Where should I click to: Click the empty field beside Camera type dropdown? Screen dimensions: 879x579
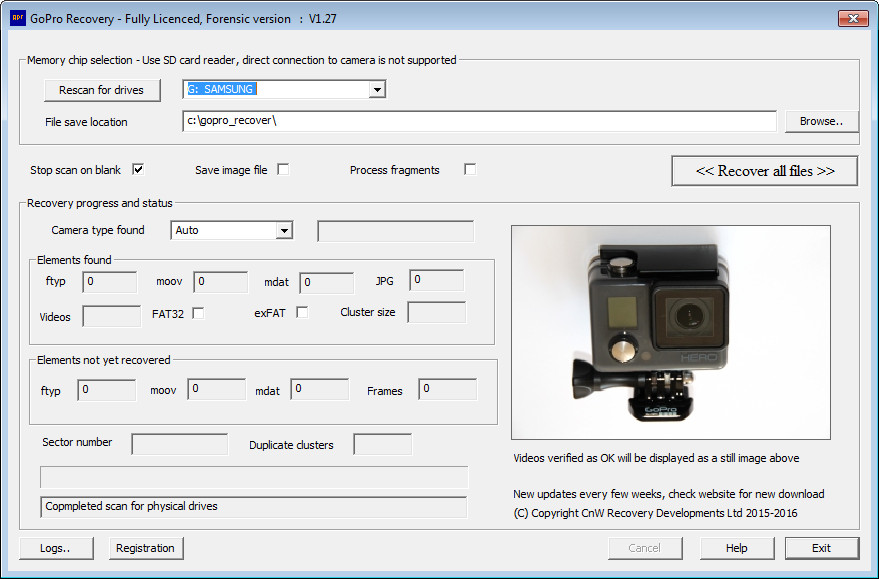[395, 231]
